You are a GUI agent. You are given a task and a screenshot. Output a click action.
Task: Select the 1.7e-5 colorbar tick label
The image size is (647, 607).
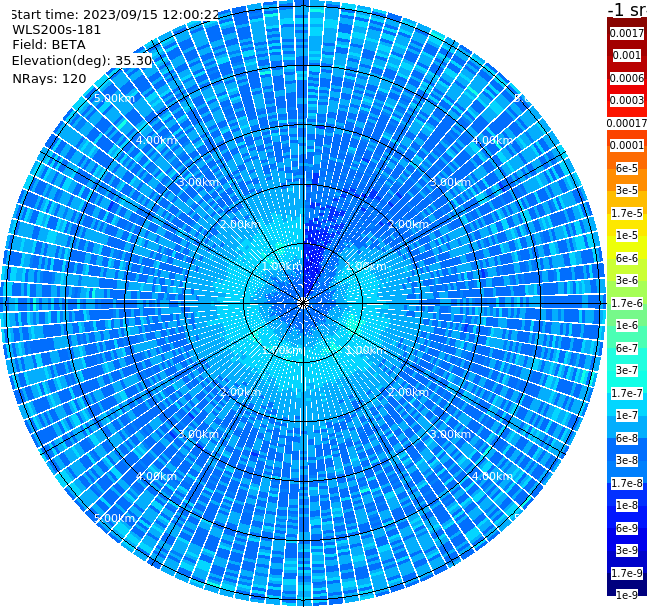627,213
